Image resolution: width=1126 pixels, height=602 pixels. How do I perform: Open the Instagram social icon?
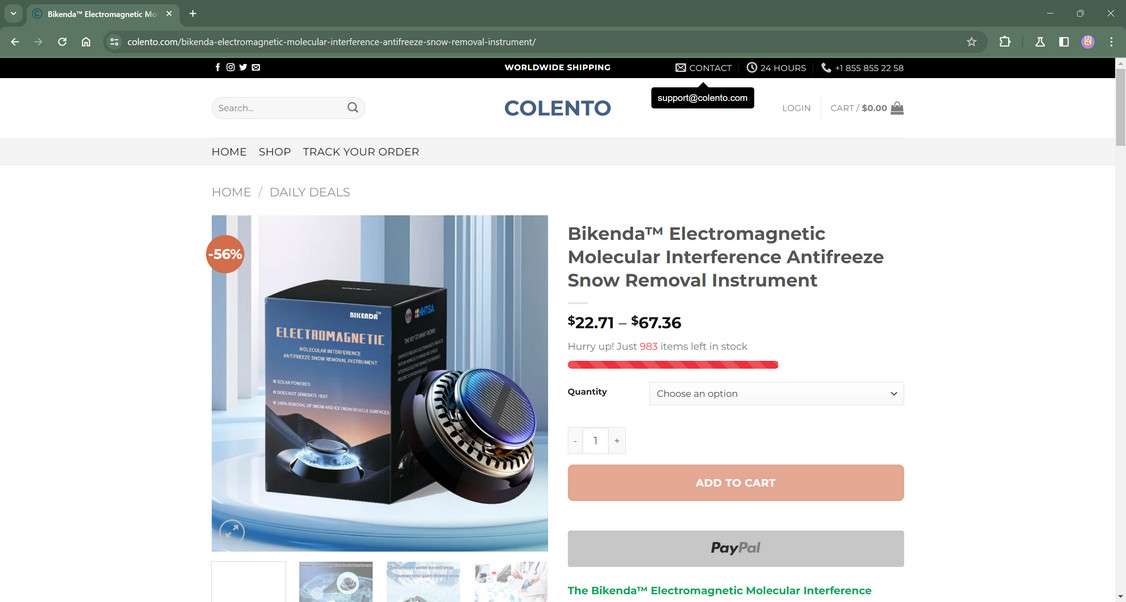tap(231, 68)
